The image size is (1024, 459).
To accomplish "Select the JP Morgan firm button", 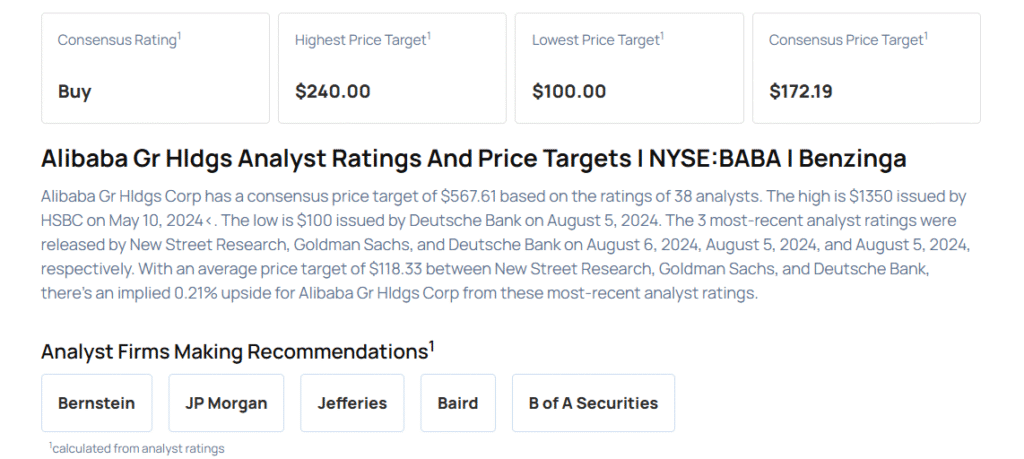I will [226, 403].
